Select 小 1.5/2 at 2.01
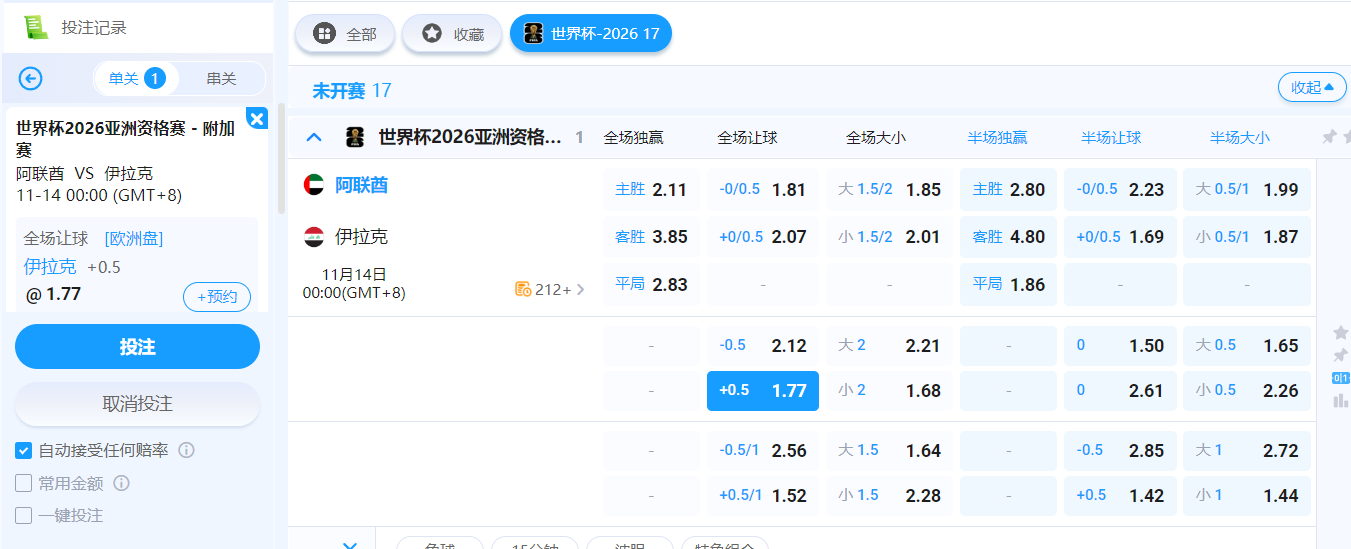Image resolution: width=1351 pixels, height=549 pixels. (x=889, y=237)
